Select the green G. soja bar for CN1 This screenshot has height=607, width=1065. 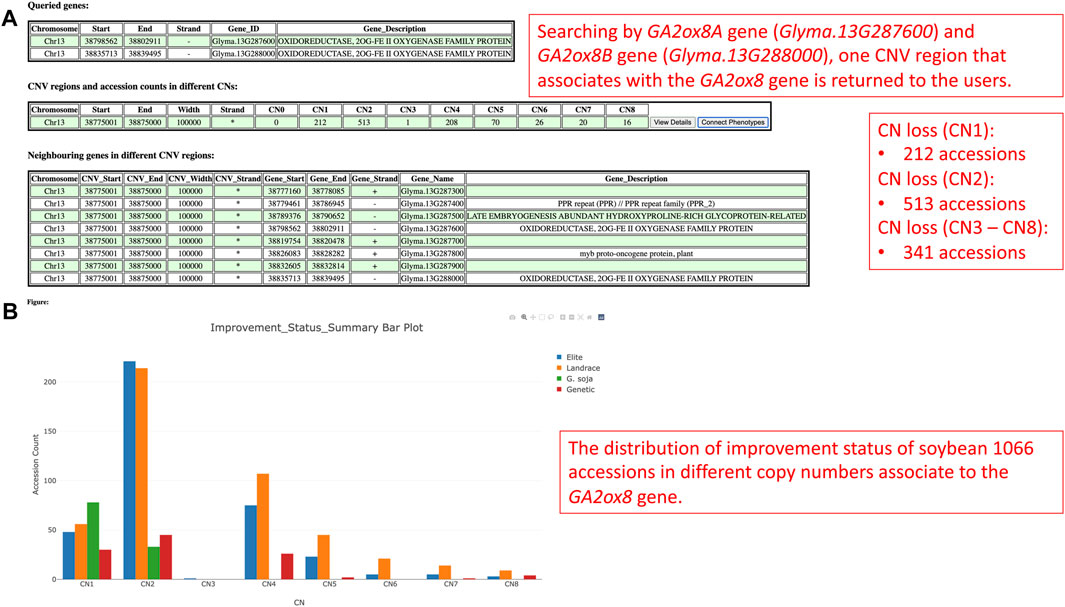tap(93, 540)
